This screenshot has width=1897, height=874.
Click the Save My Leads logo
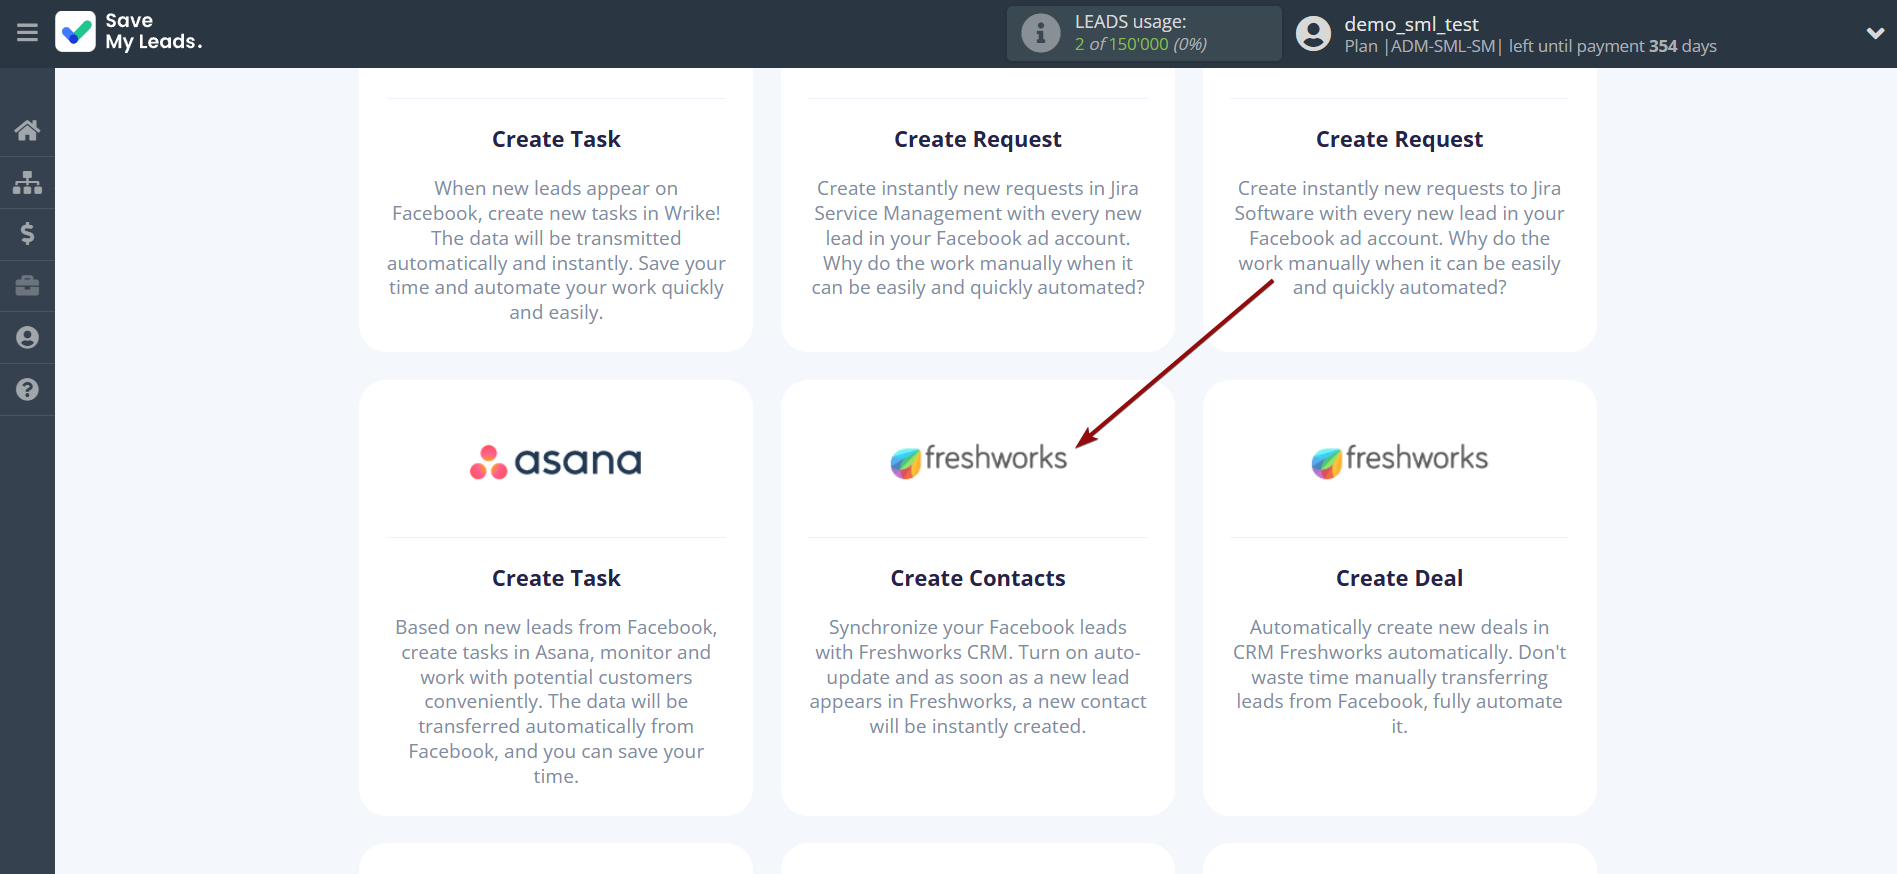coord(129,32)
